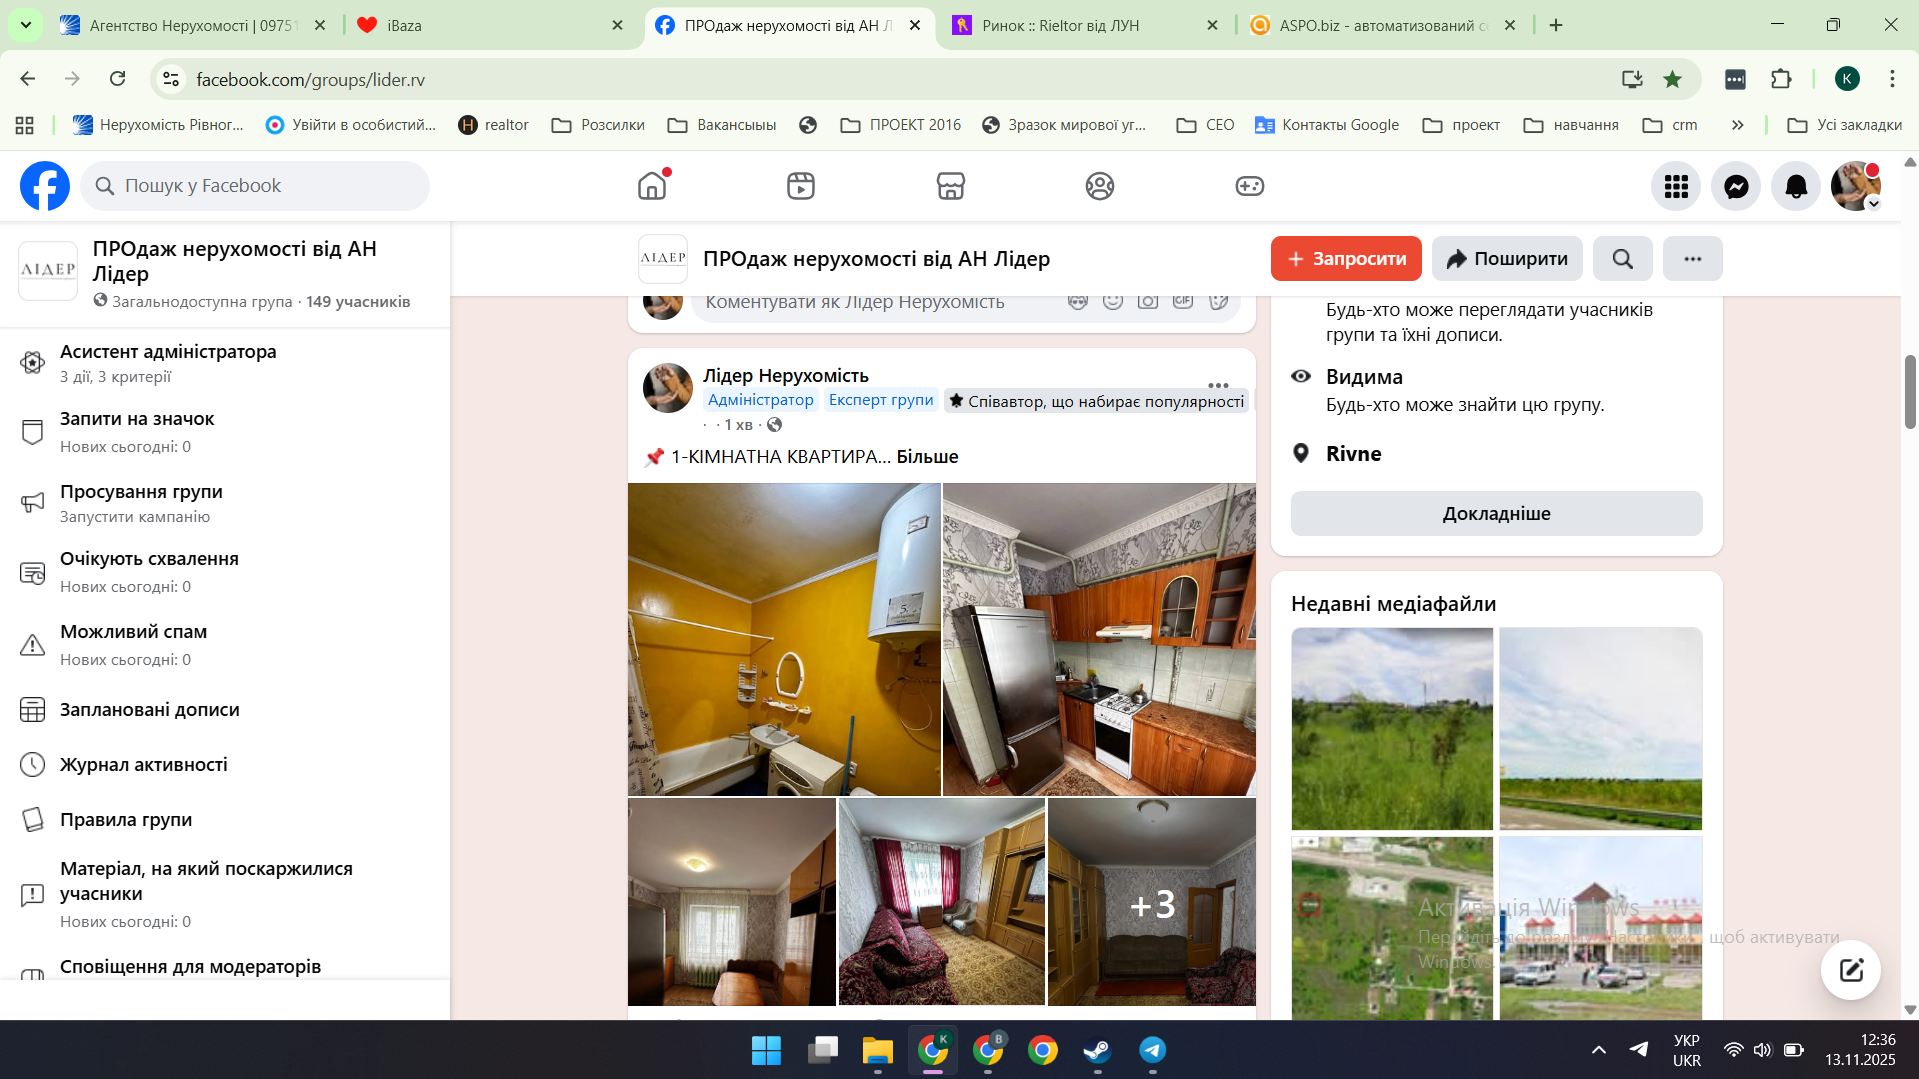Image resolution: width=1919 pixels, height=1079 pixels.
Task: Open Журнал активності in sidebar
Action: [x=144, y=765]
